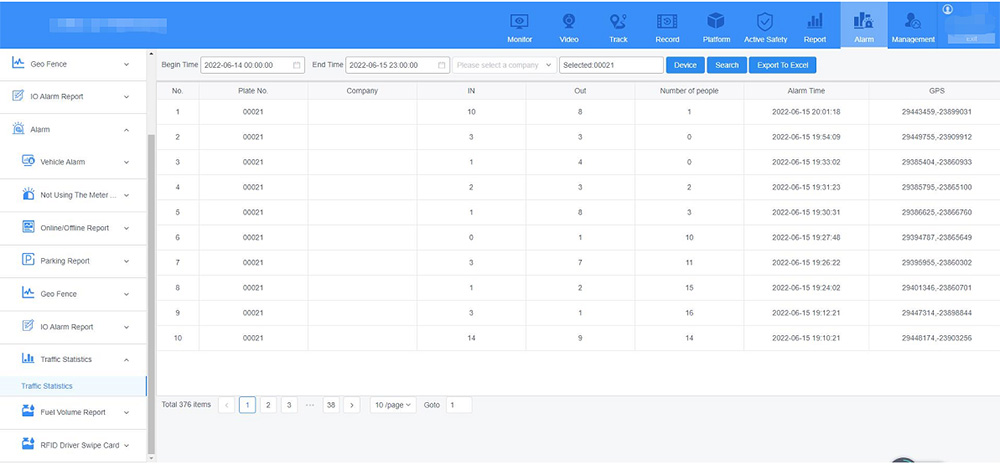The height and width of the screenshot is (465, 1000).
Task: Collapse the Alarm section chevron
Action: click(x=126, y=129)
